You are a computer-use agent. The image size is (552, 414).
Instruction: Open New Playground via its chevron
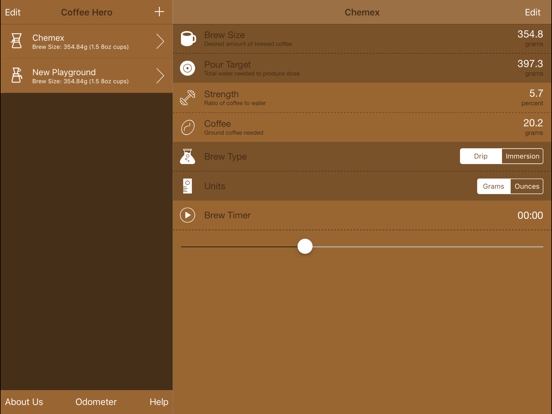click(160, 76)
